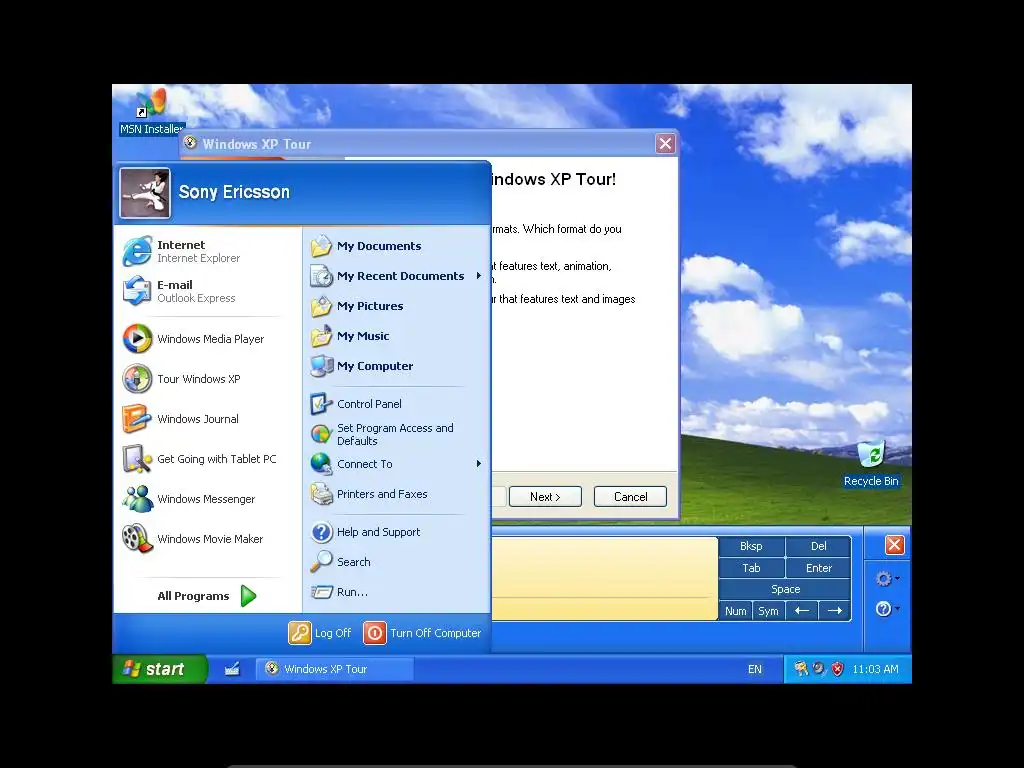Click Turn Off Computer
The width and height of the screenshot is (1024, 768).
[423, 633]
